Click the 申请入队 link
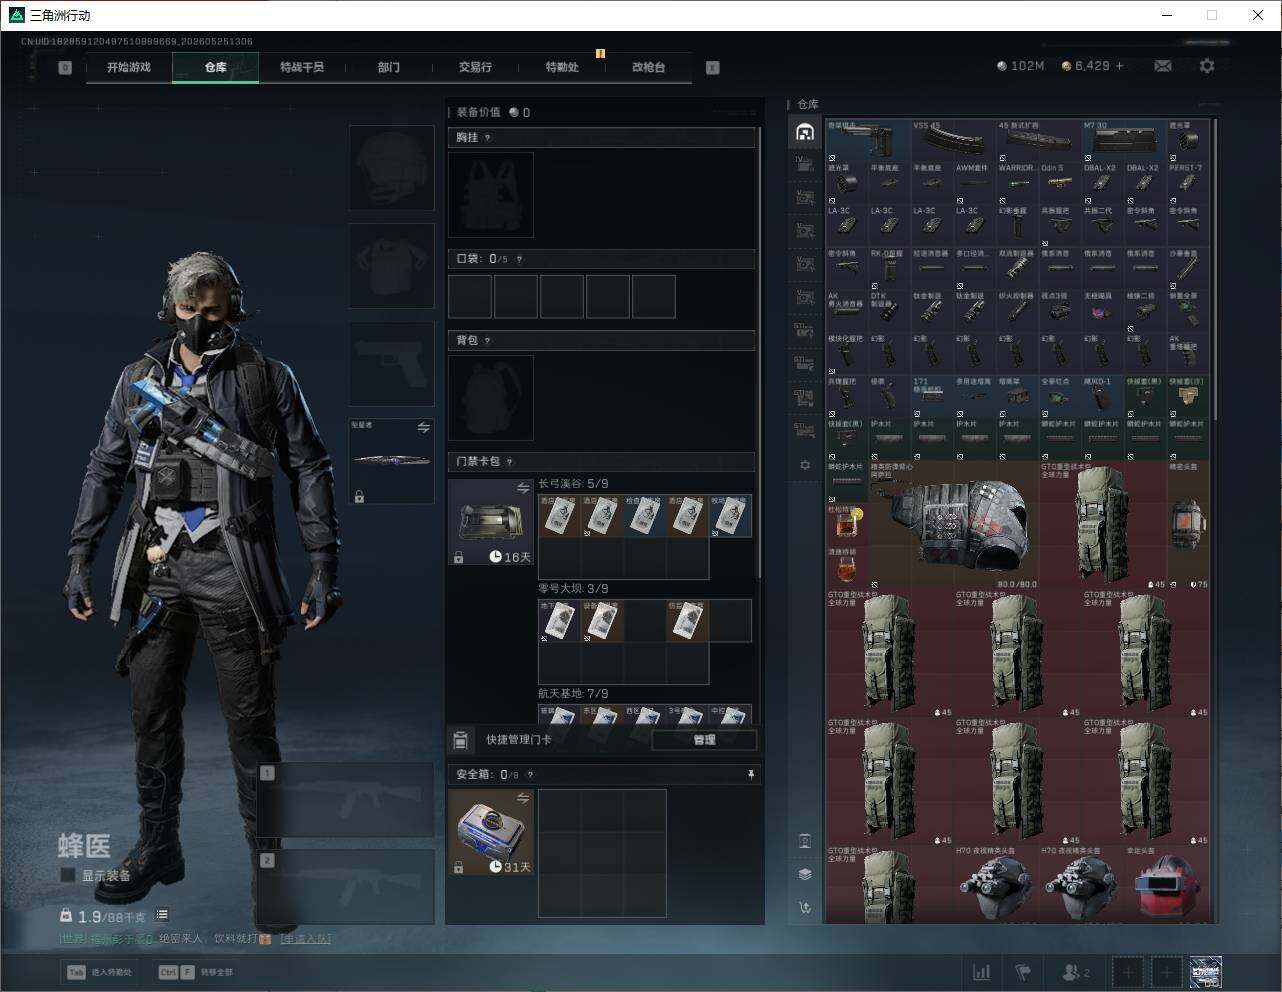The height and width of the screenshot is (992, 1282). 305,939
